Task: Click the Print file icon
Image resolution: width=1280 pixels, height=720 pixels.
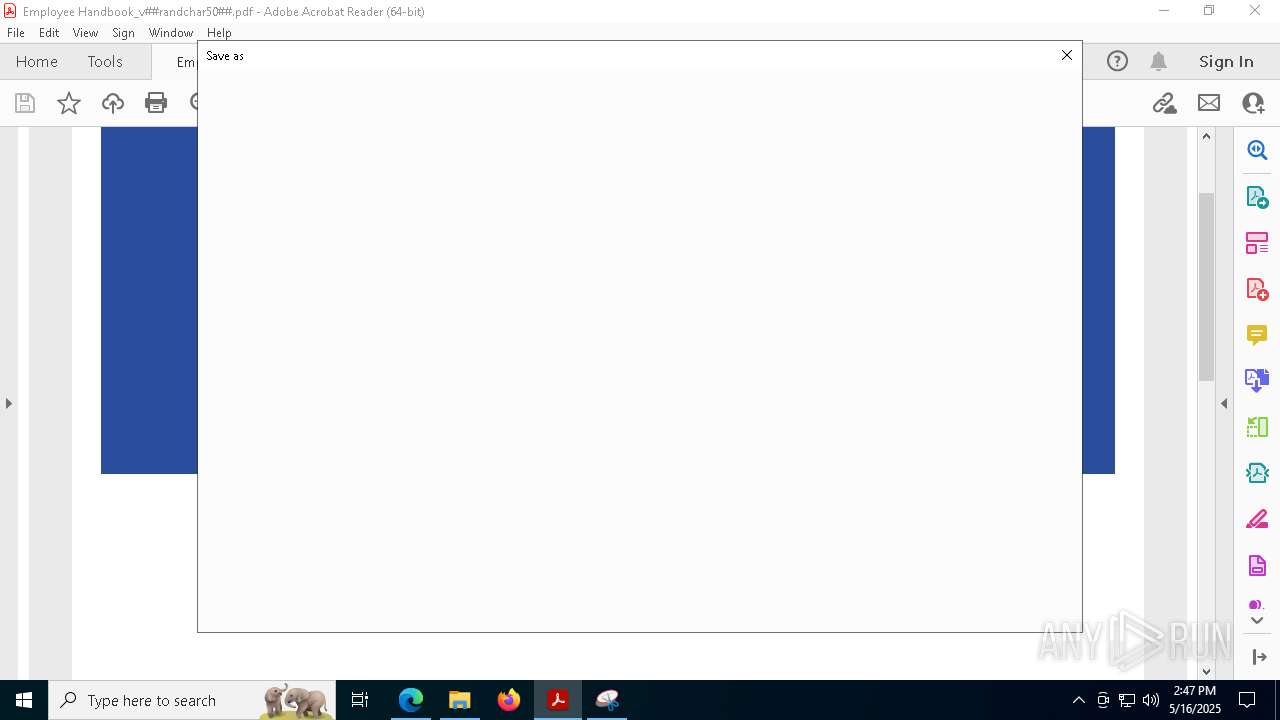Action: tap(156, 103)
